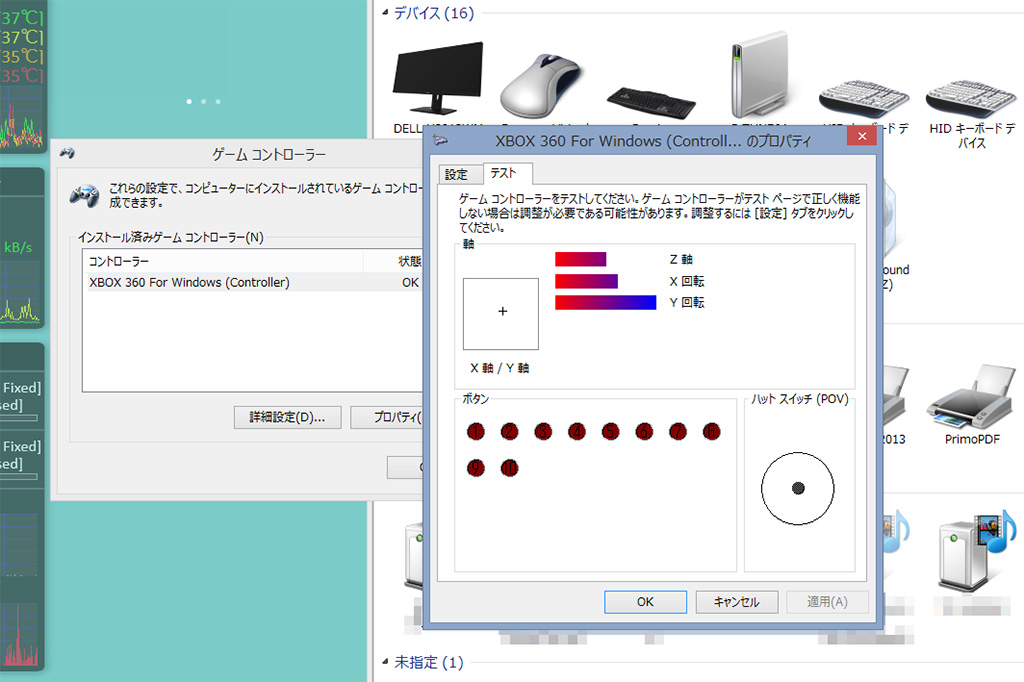Select the mouse device icon

541,86
